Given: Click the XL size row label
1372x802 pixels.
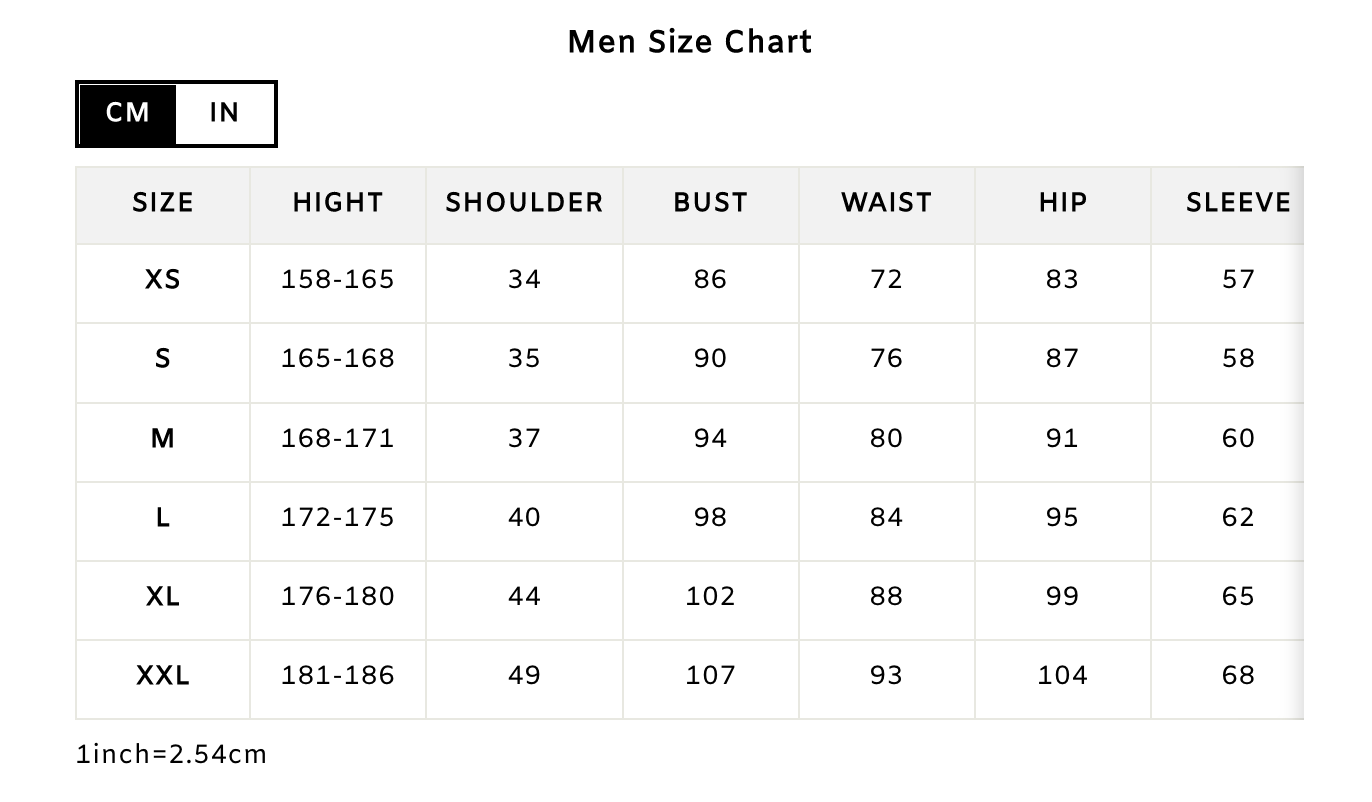Looking at the screenshot, I should click(163, 597).
